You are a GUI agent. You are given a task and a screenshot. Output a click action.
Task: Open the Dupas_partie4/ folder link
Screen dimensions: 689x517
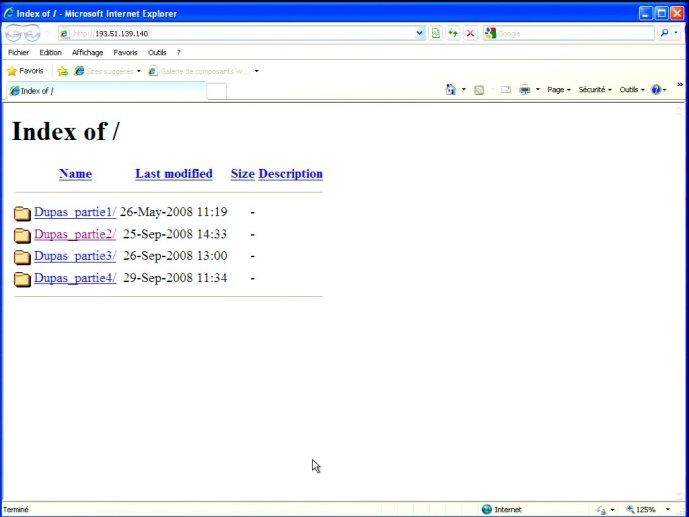75,278
